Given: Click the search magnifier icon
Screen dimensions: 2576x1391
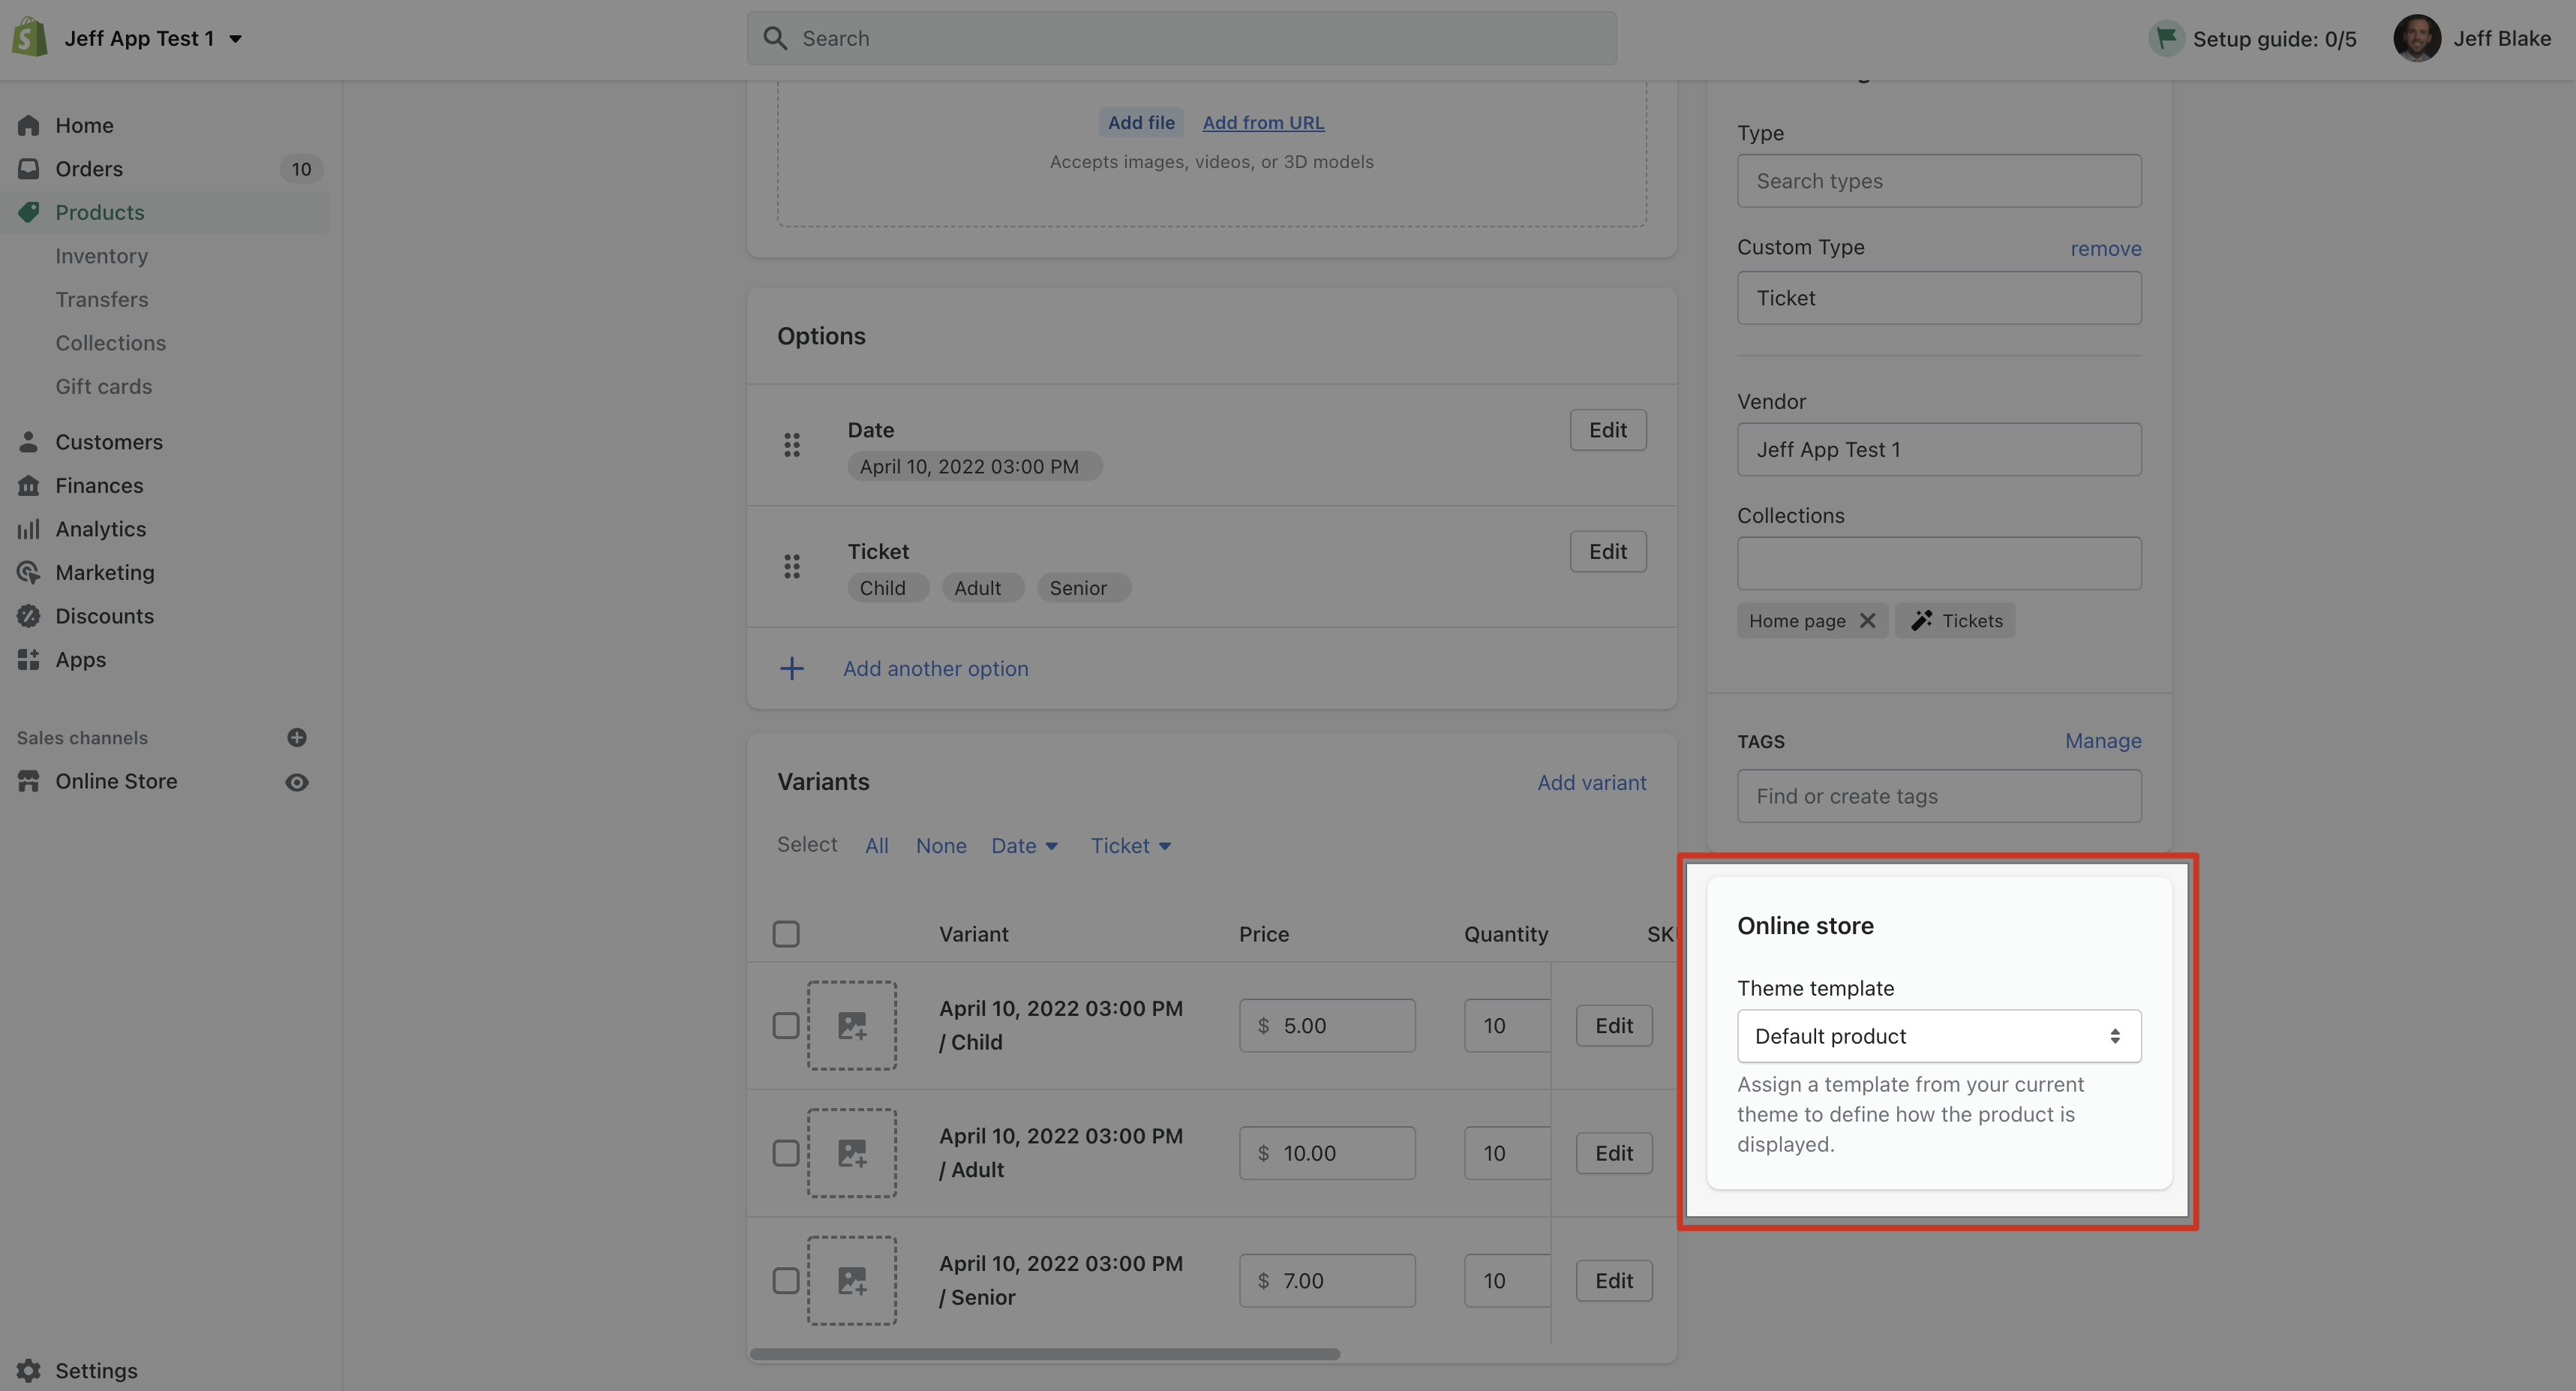Looking at the screenshot, I should [775, 38].
